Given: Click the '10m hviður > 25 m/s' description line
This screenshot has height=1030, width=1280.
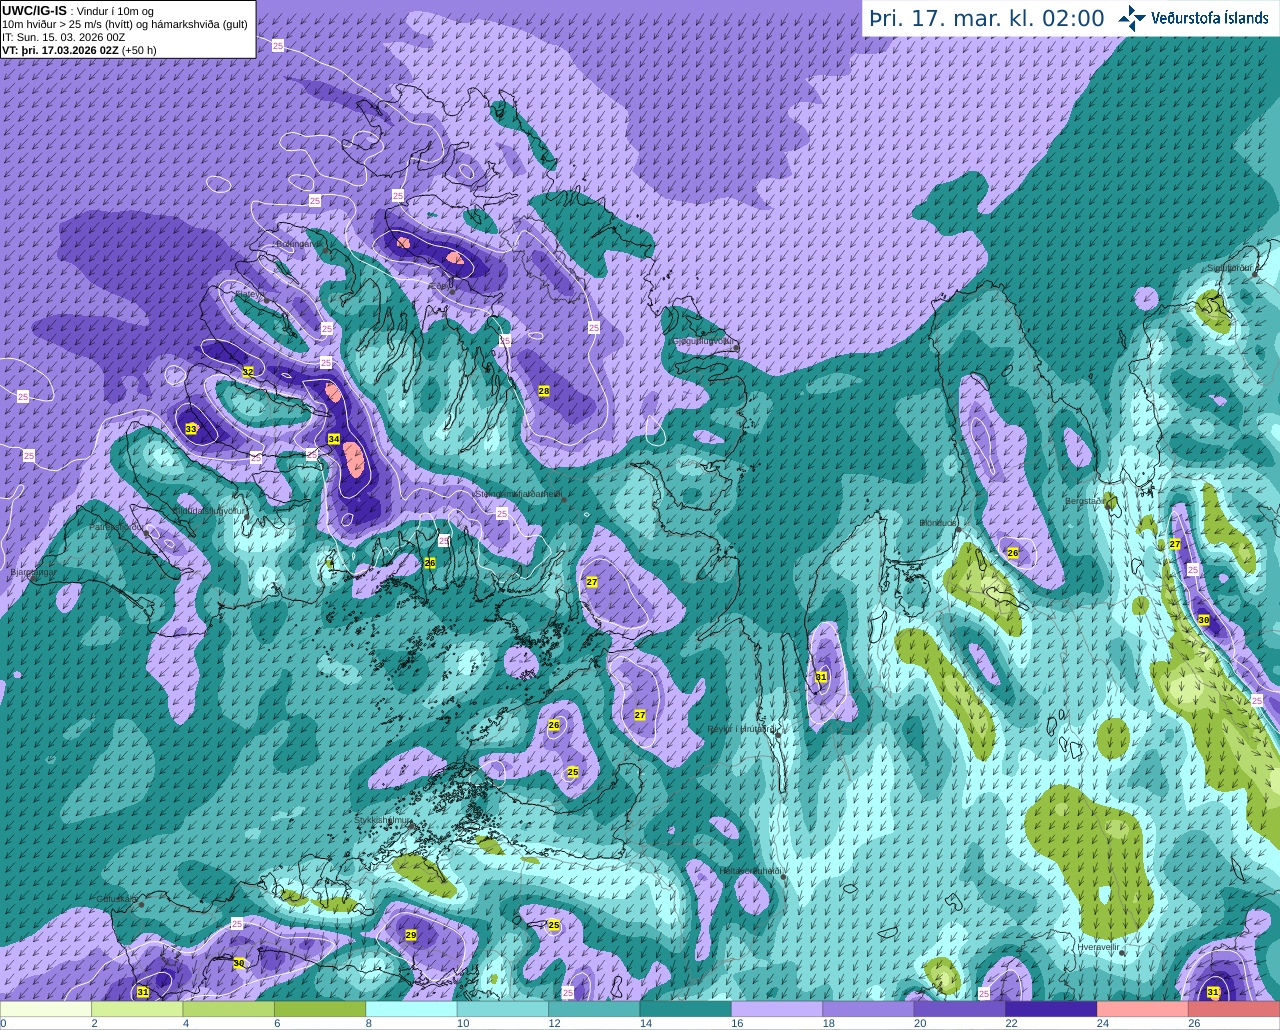Looking at the screenshot, I should pos(125,24).
